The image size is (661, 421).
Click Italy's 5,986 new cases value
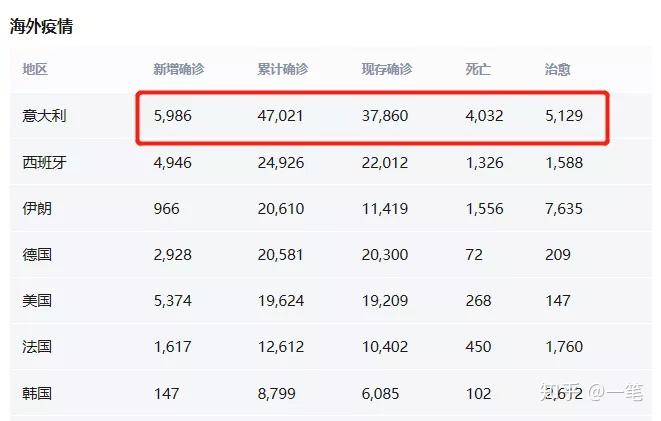pyautogui.click(x=172, y=116)
